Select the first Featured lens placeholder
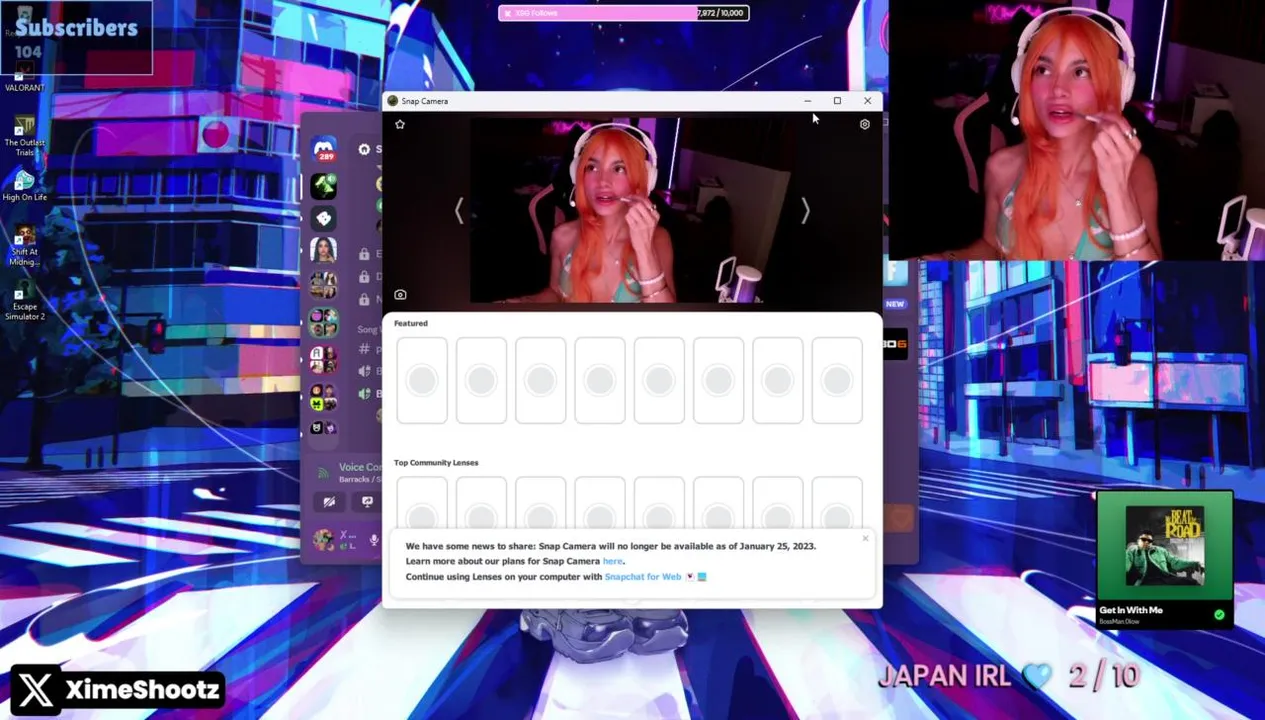 [x=422, y=381]
